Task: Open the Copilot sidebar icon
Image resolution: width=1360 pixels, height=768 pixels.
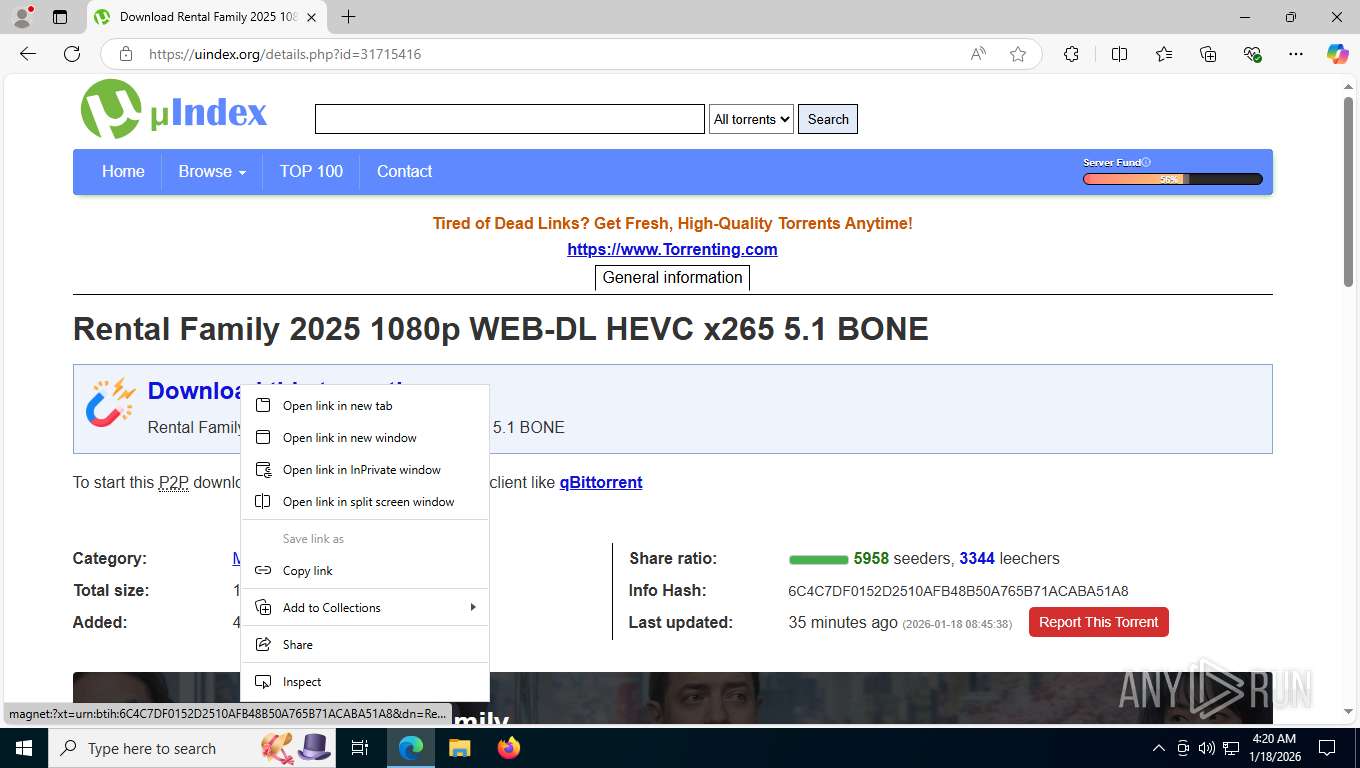Action: tap(1337, 54)
